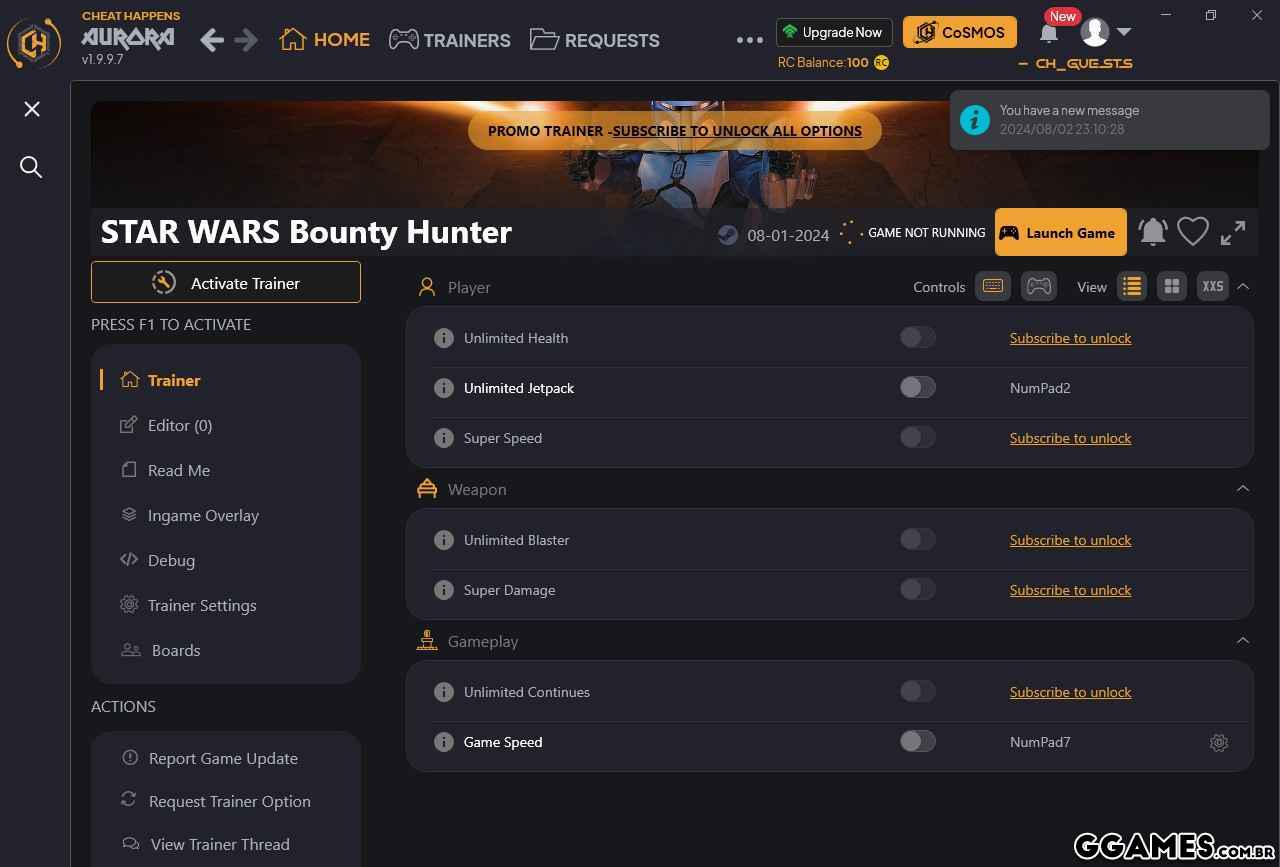Click the user profile avatar
Image resolution: width=1280 pixels, height=867 pixels.
tap(1095, 32)
